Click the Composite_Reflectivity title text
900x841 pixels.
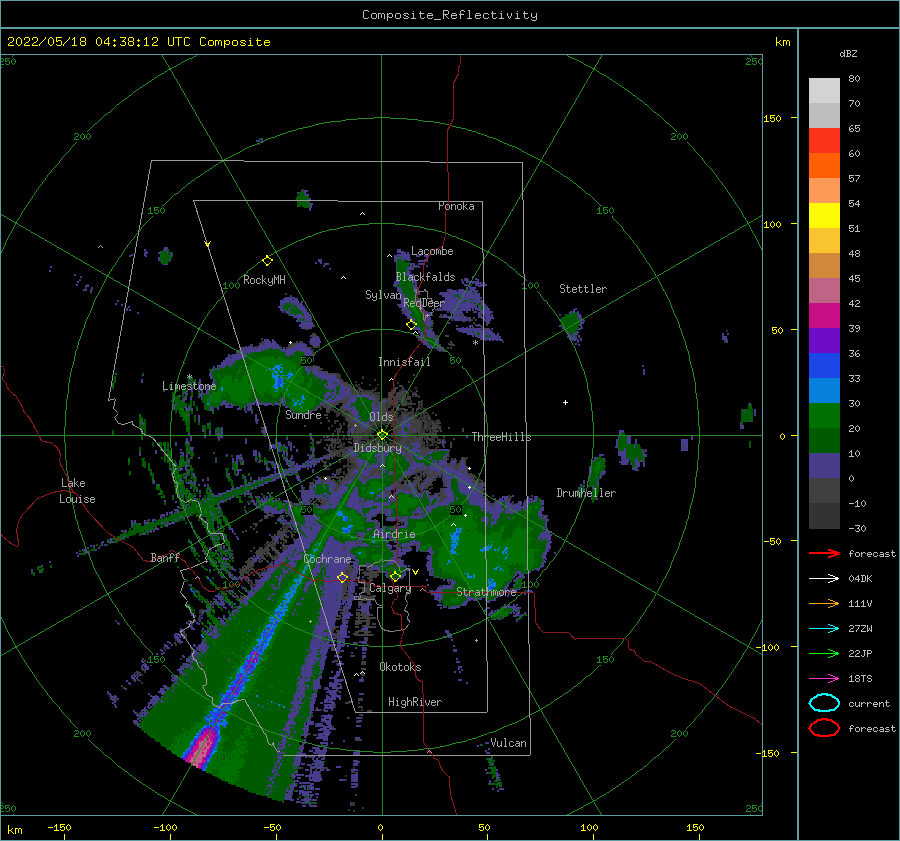click(450, 15)
